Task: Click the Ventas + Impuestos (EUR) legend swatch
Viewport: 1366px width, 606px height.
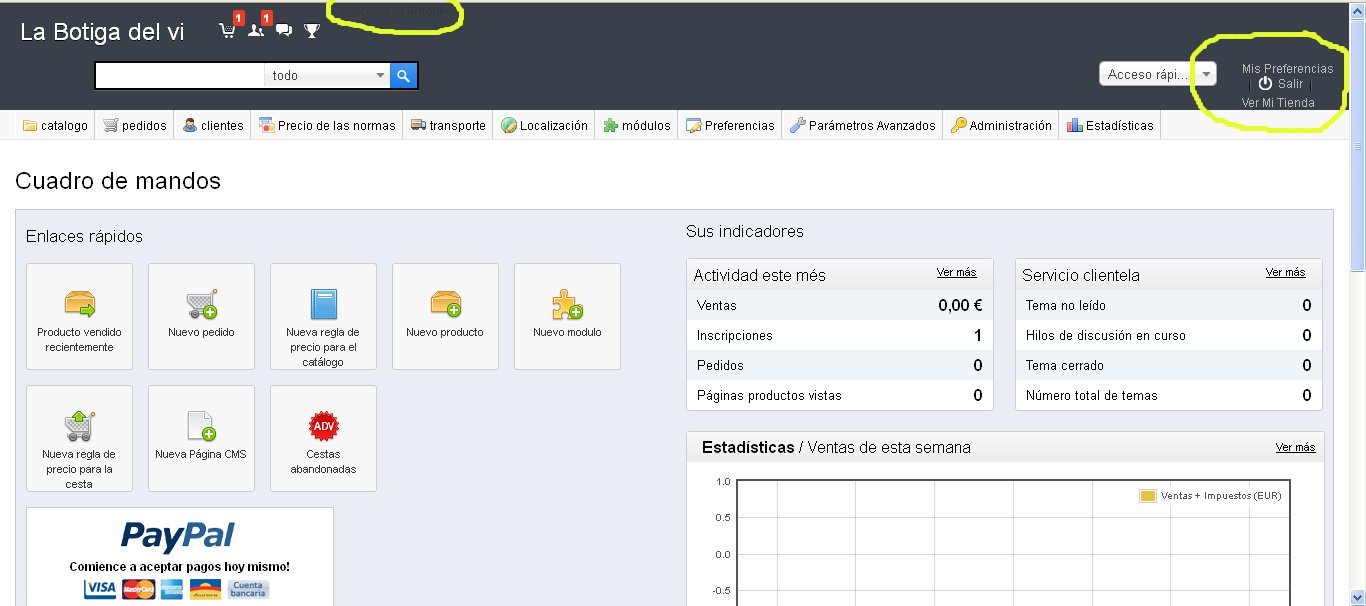Action: [x=1148, y=496]
